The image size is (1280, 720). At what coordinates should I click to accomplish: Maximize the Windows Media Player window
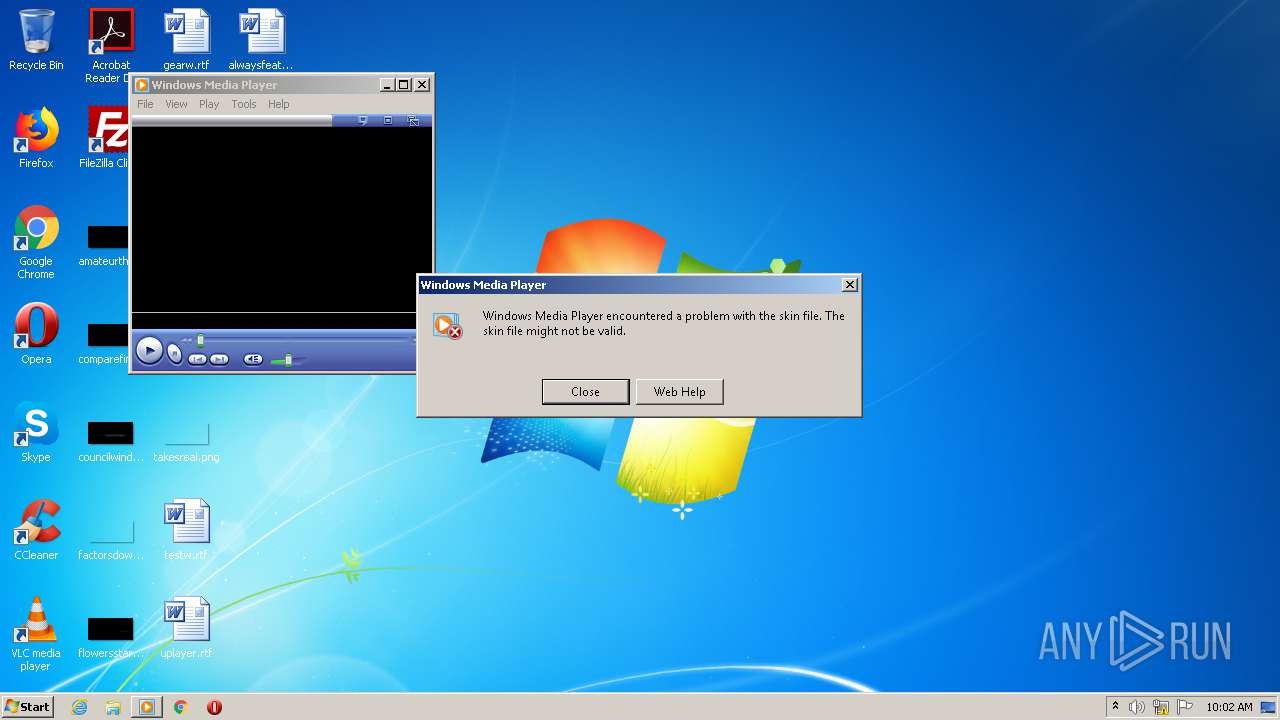point(404,85)
